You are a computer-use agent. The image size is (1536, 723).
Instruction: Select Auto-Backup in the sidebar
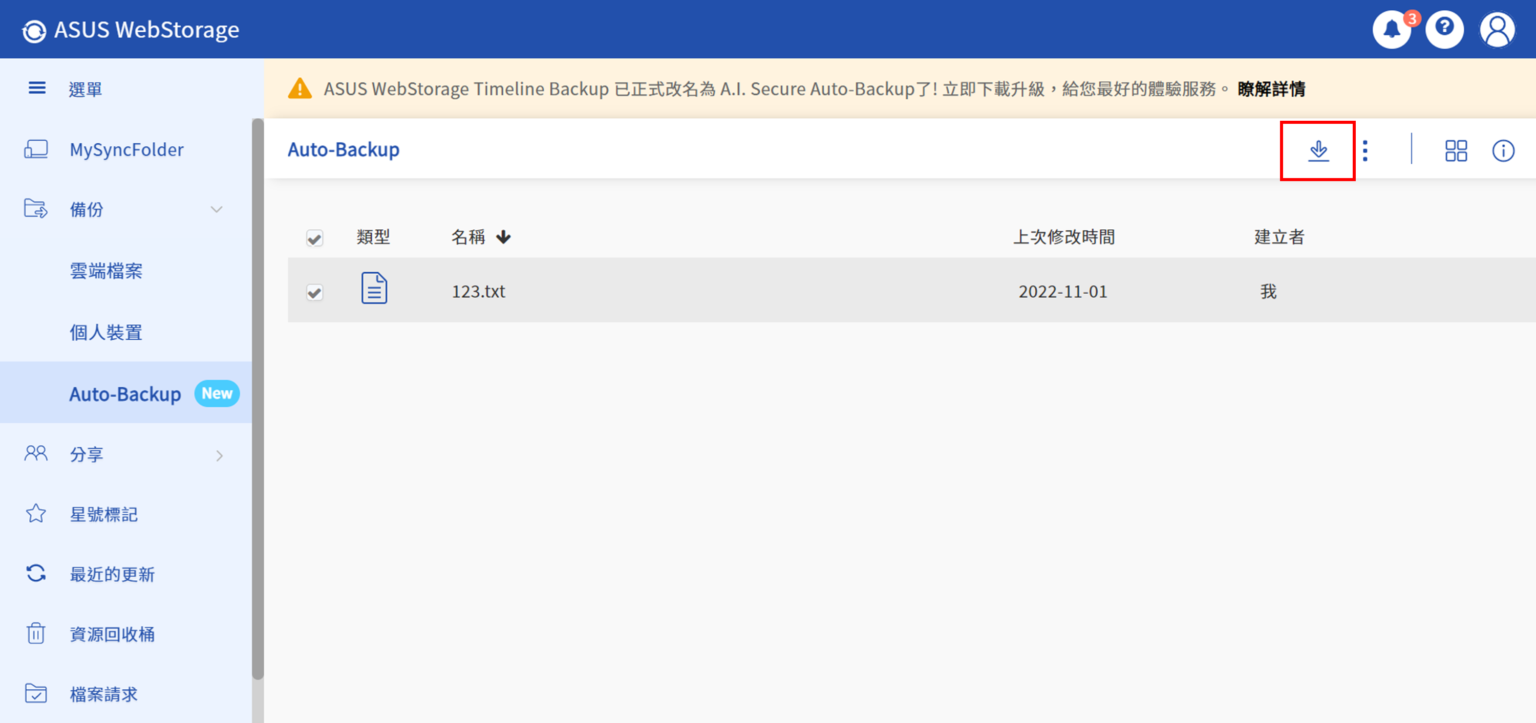tap(125, 393)
